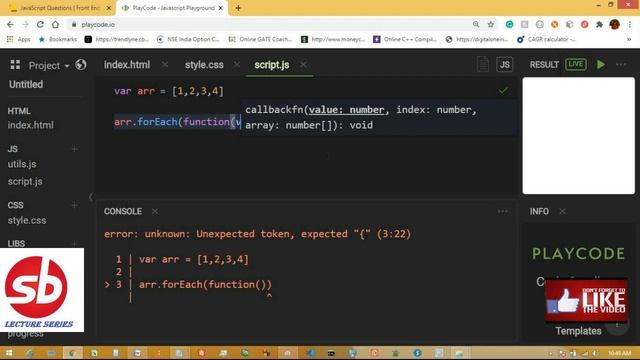Close the index.html editor tab
Screen dimensions: 640x360
click(x=164, y=64)
